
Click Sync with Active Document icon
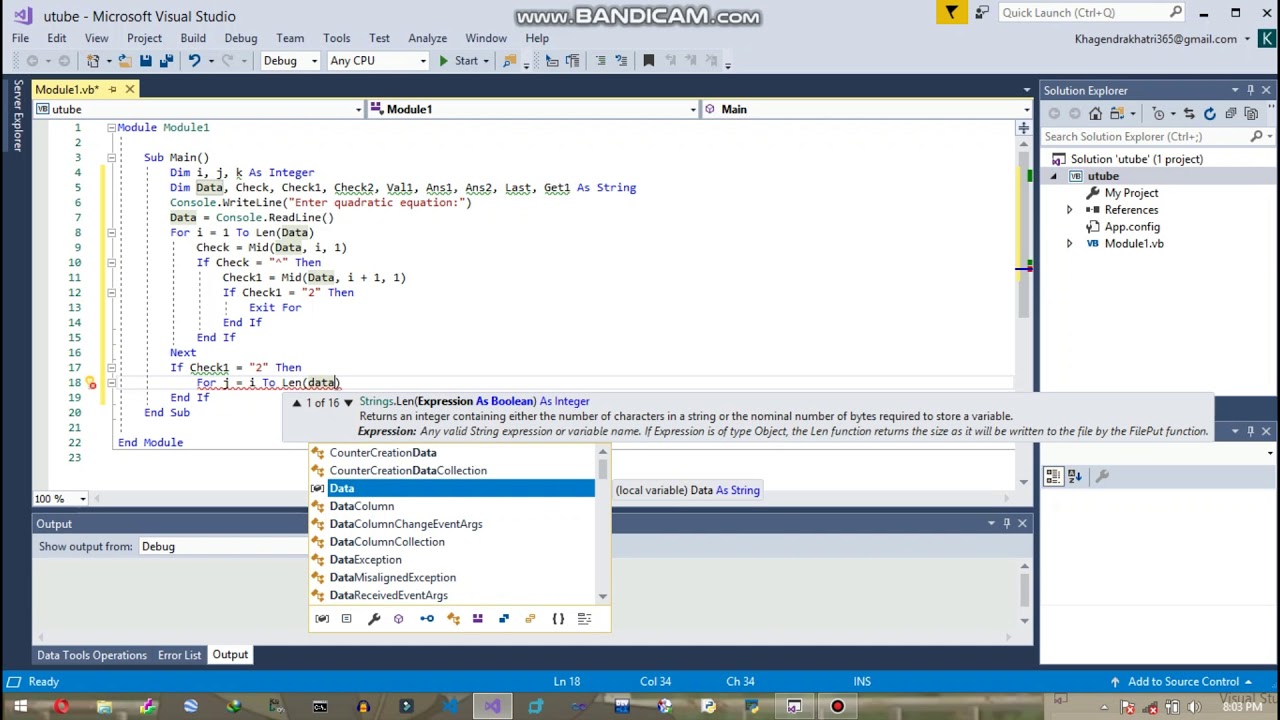click(1189, 113)
